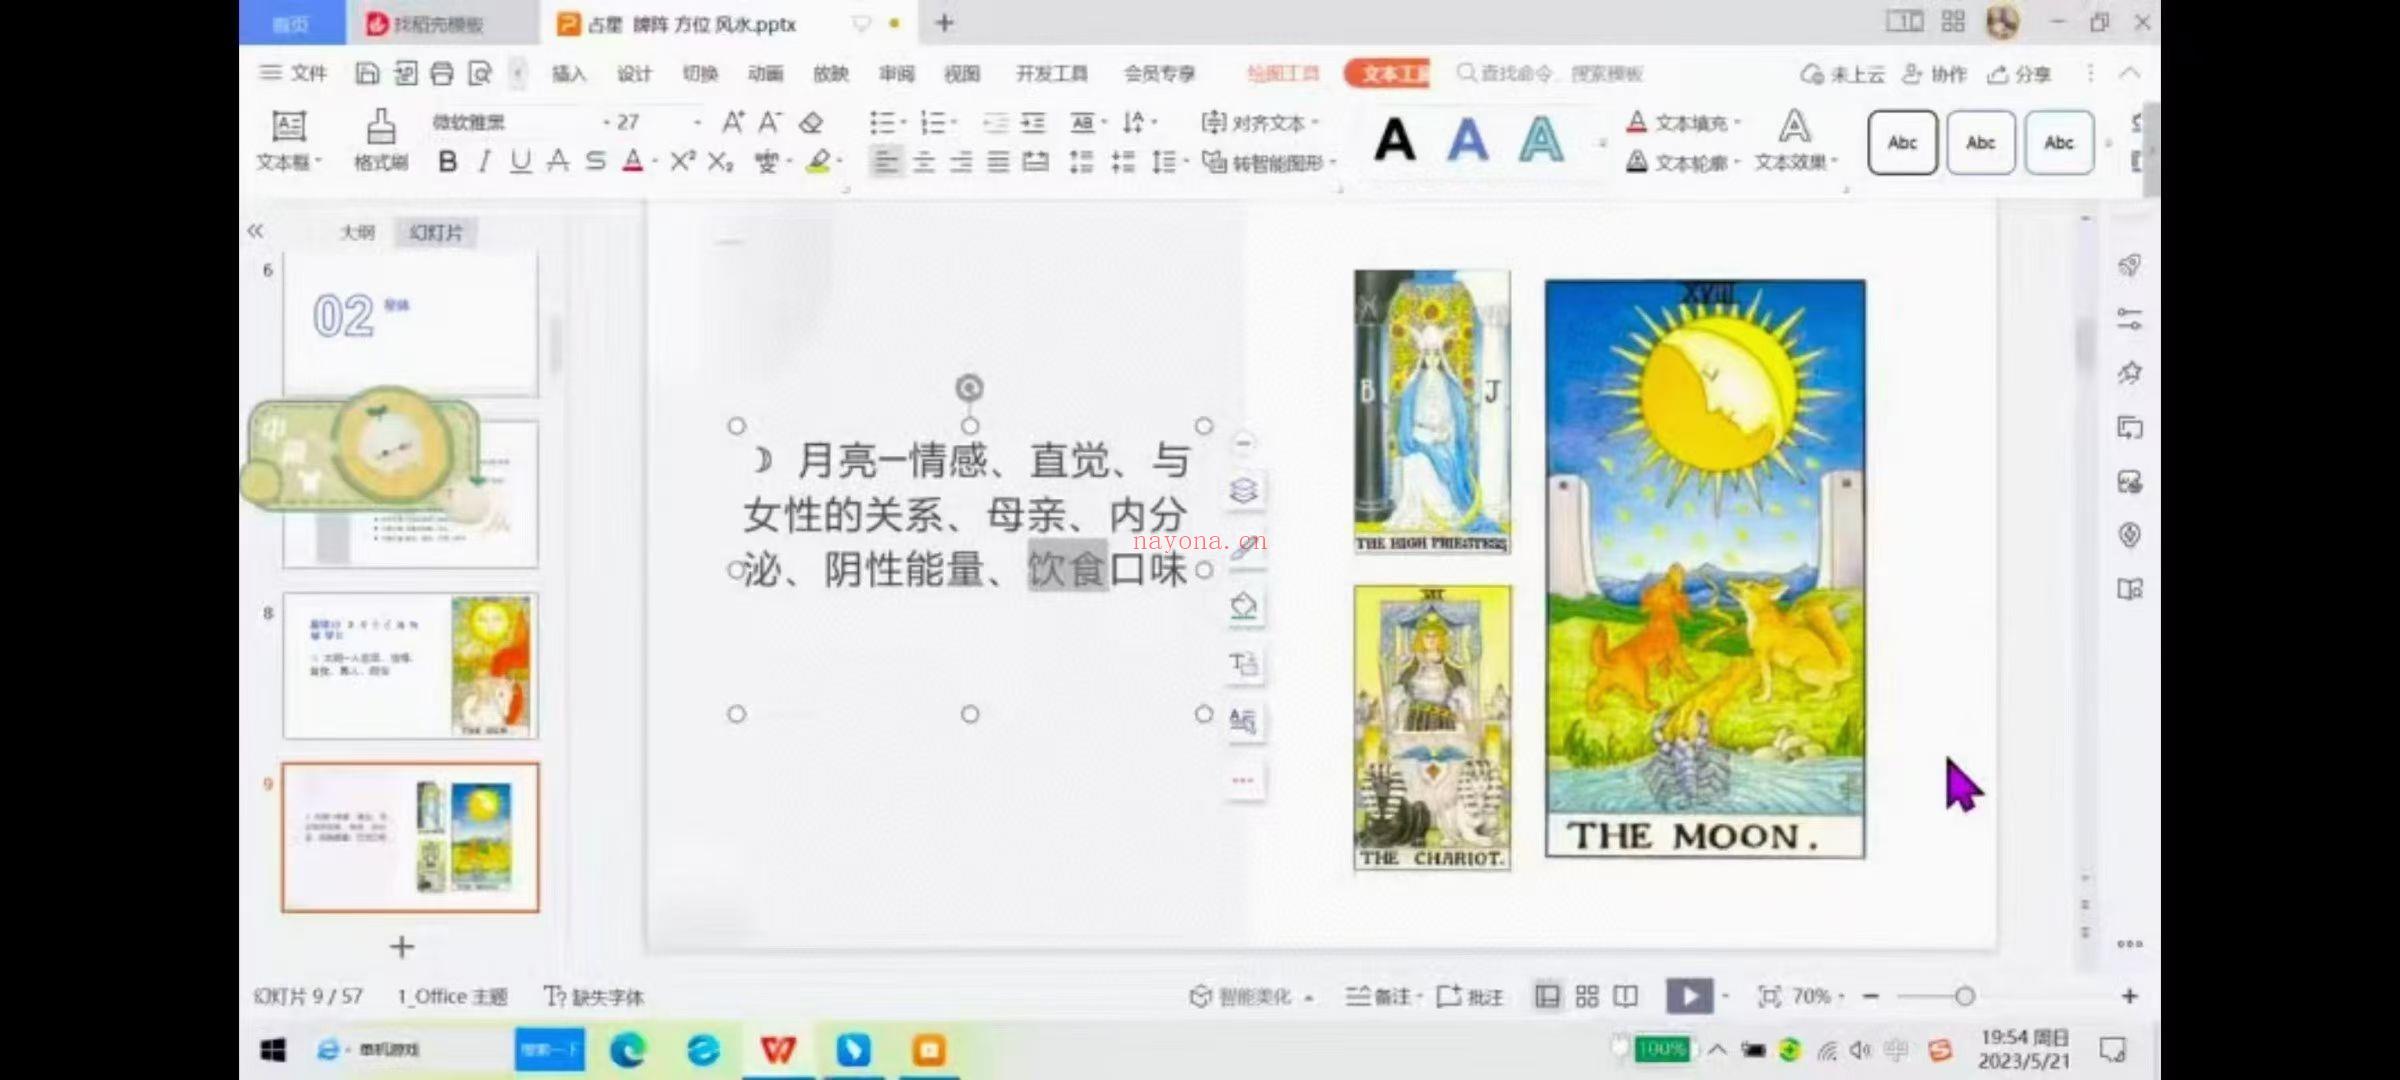Image resolution: width=2400 pixels, height=1080 pixels.
Task: Start slideshow with the play button
Action: pos(1689,996)
